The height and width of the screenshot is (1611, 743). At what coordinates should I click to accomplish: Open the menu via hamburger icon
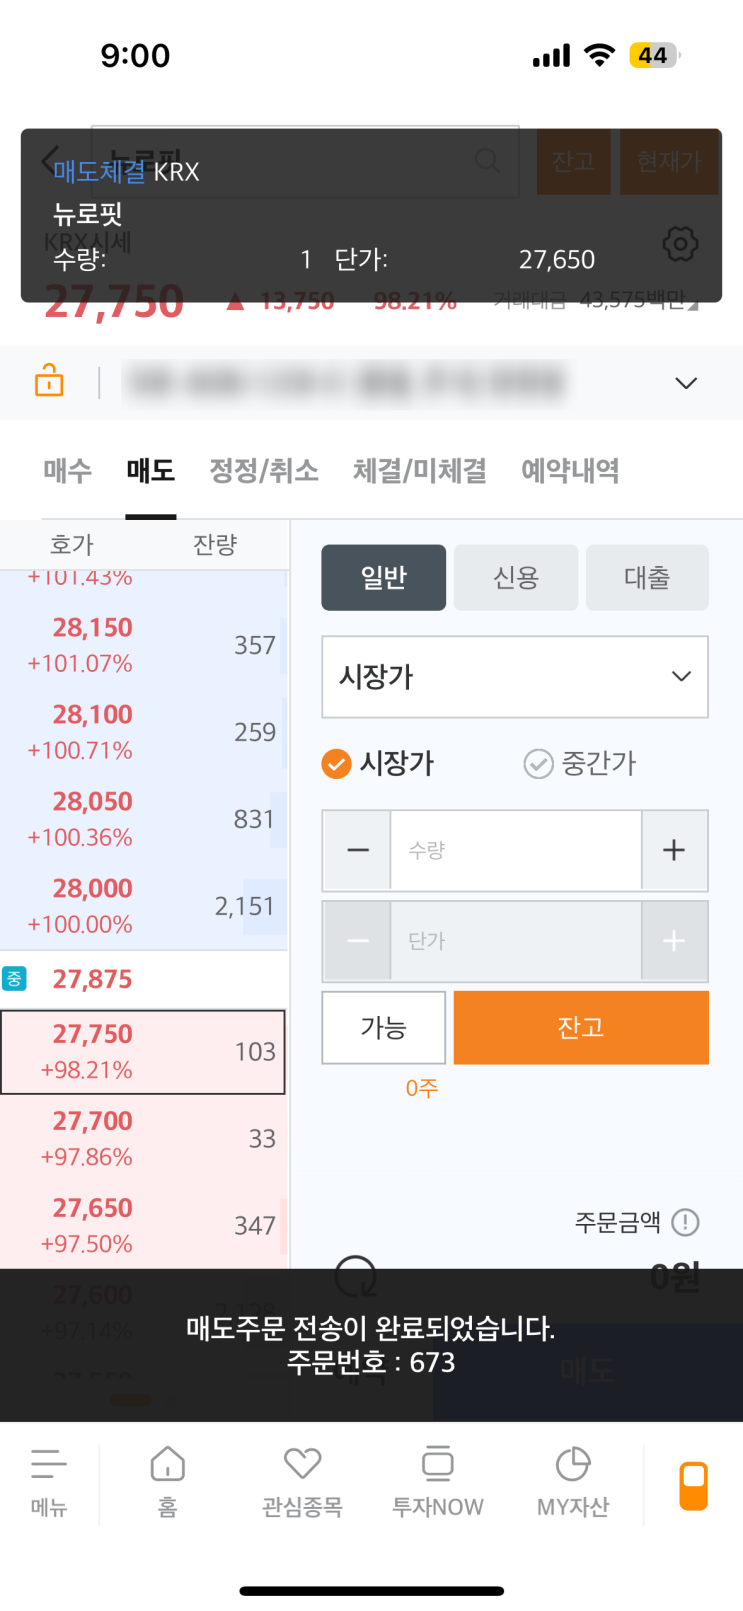click(50, 1480)
